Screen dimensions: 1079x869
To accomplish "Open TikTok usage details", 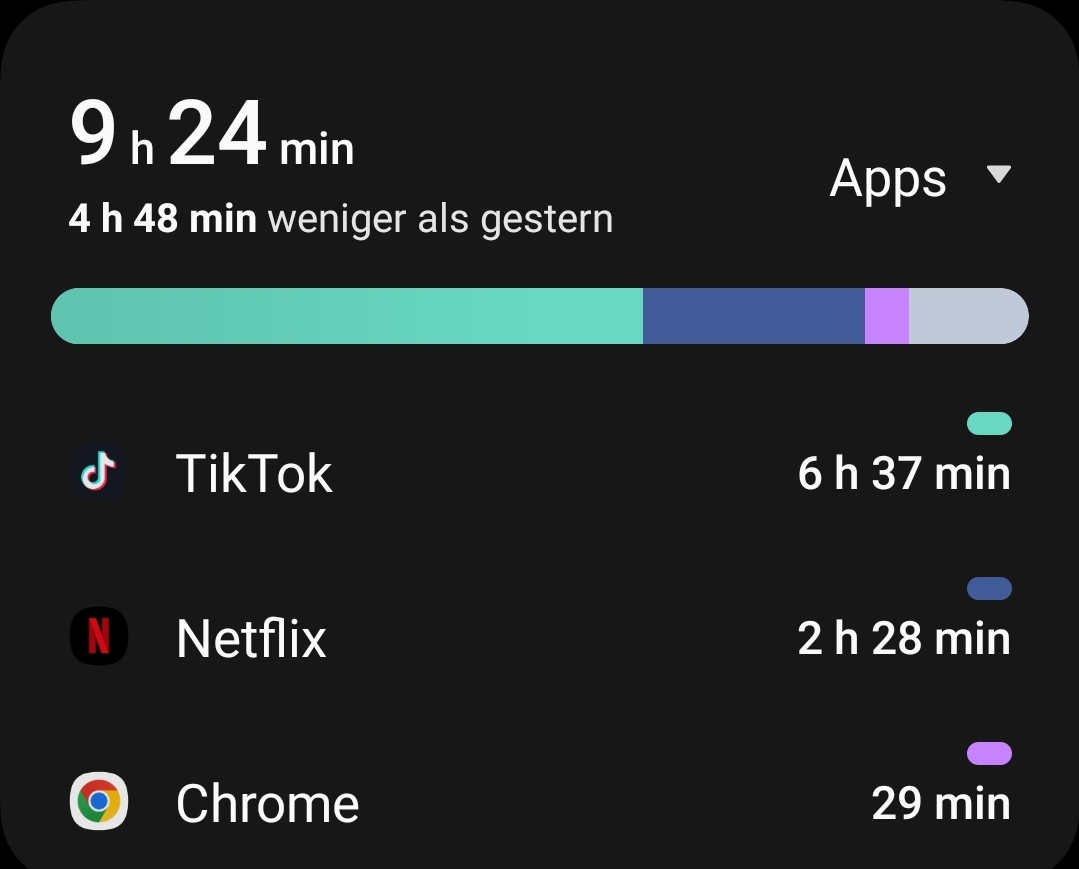I will 540,472.
